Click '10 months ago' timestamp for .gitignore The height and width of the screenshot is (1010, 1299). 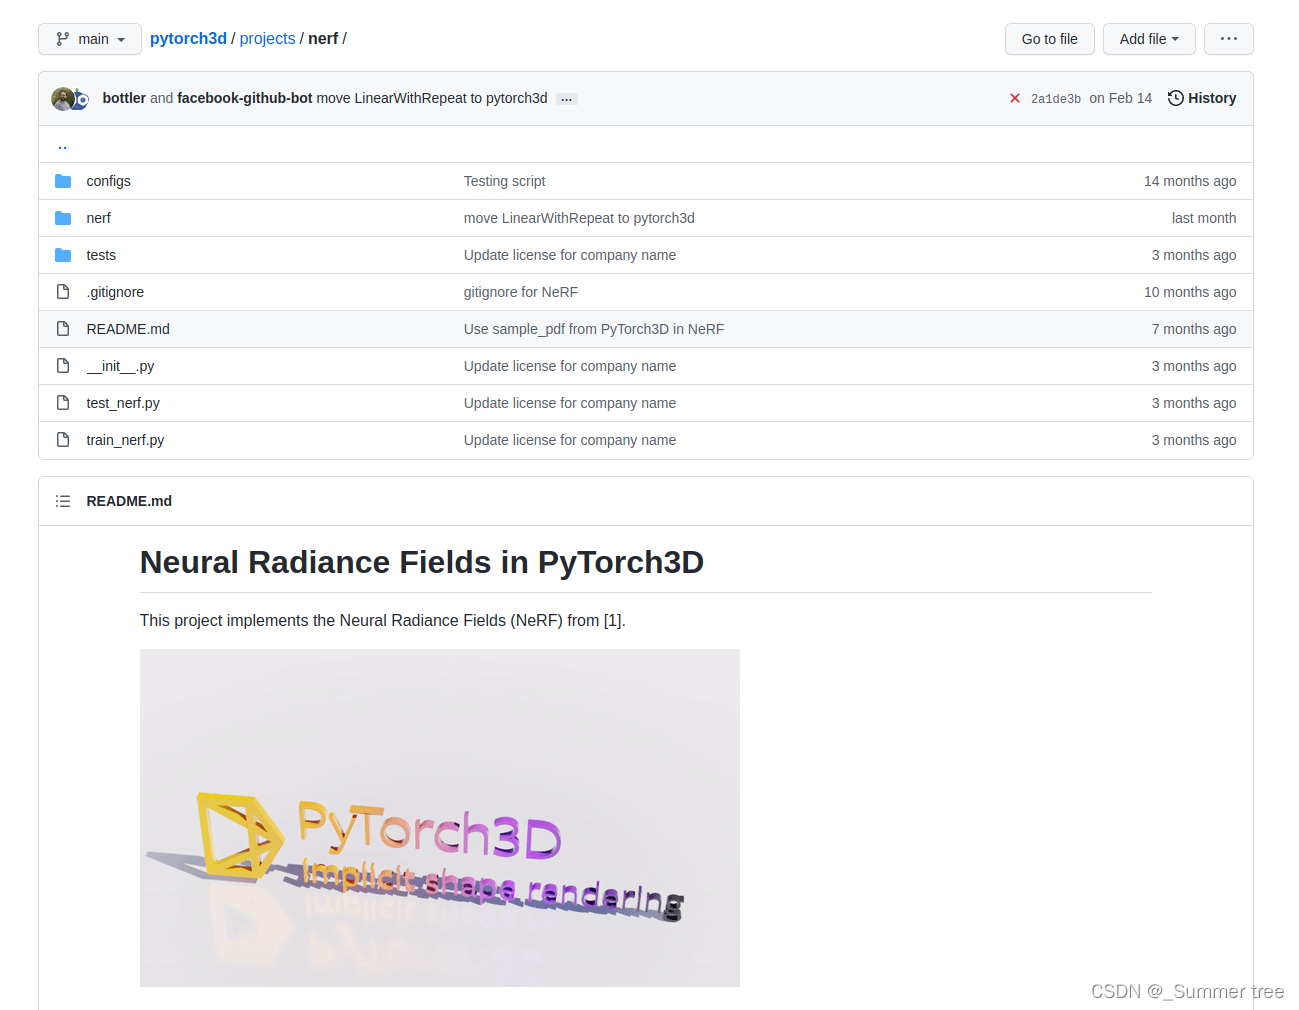pyautogui.click(x=1190, y=292)
